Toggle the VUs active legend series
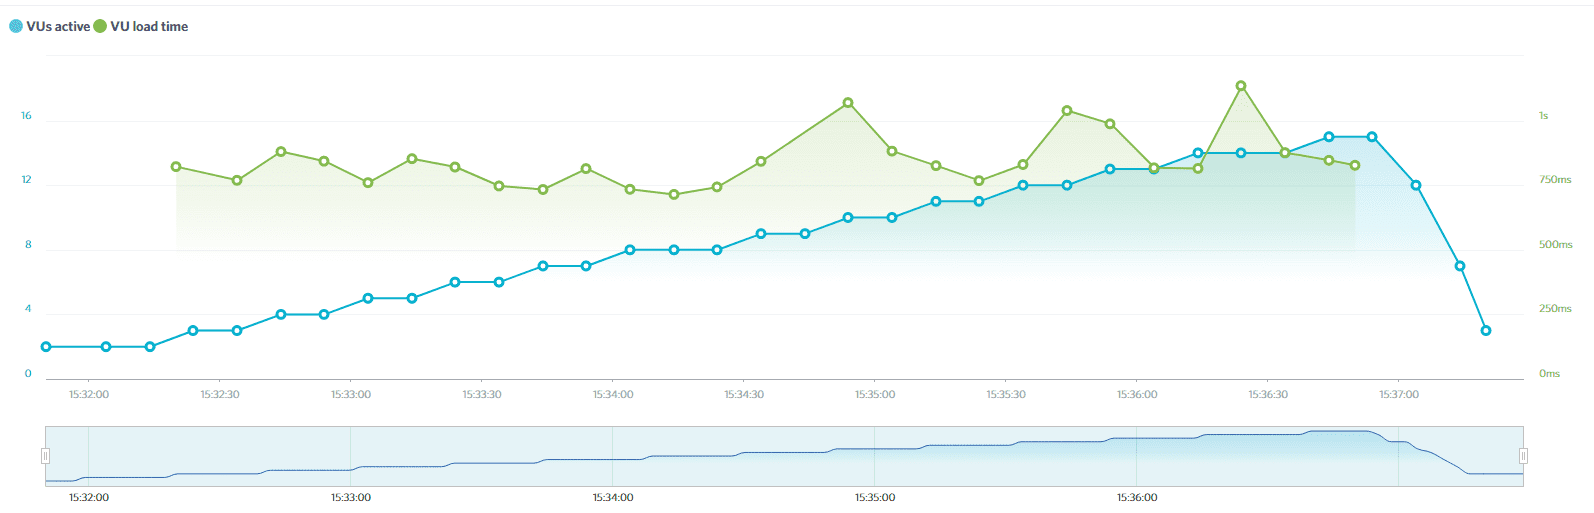The width and height of the screenshot is (1594, 513). 50,27
